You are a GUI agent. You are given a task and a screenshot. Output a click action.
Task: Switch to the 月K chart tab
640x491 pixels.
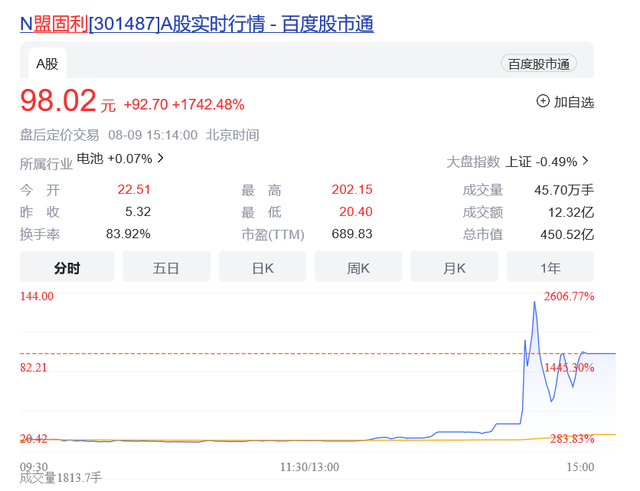(454, 268)
